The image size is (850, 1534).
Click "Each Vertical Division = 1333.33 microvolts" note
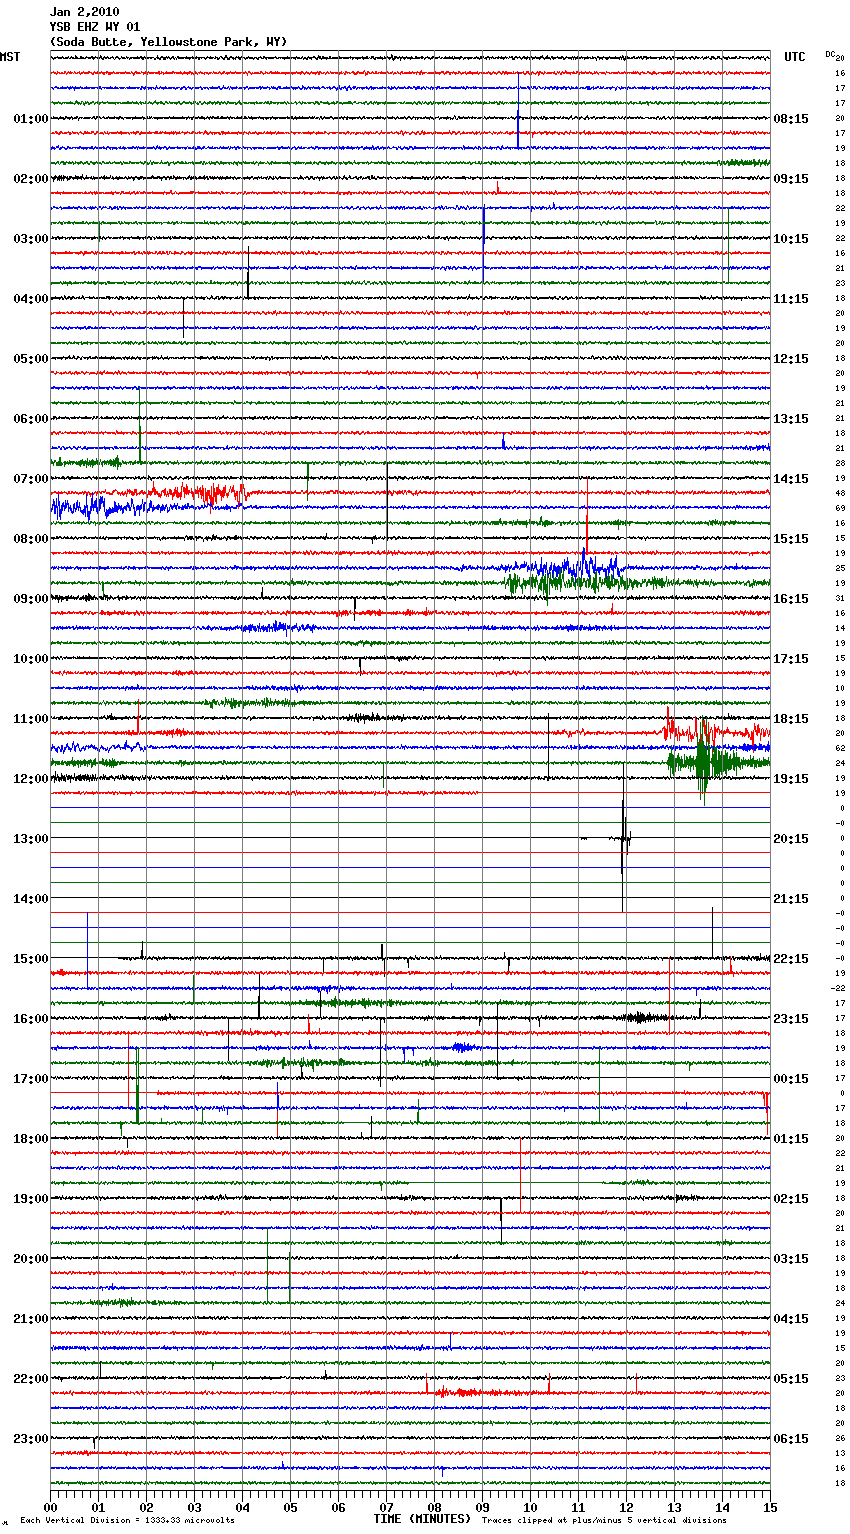coord(127,1521)
